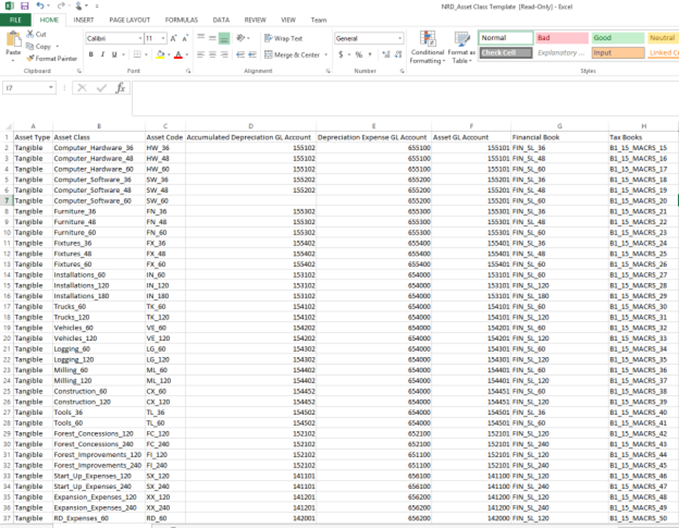
Task: Click the Orientation text angle icon
Action: click(x=241, y=38)
